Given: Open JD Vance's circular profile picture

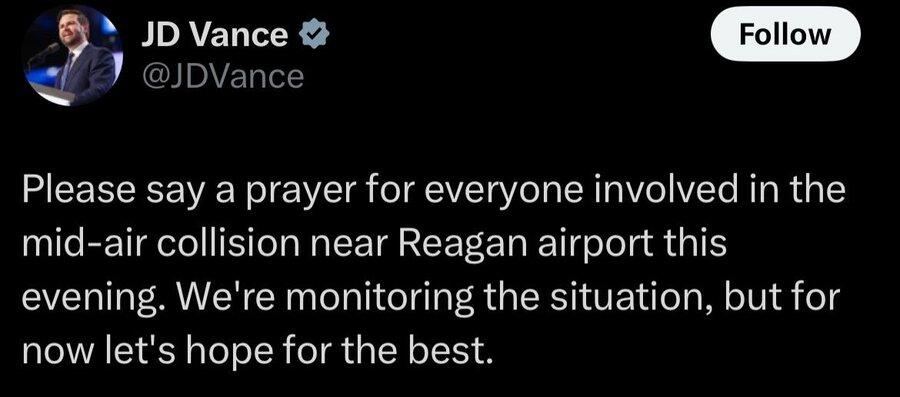Looking at the screenshot, I should (72, 56).
